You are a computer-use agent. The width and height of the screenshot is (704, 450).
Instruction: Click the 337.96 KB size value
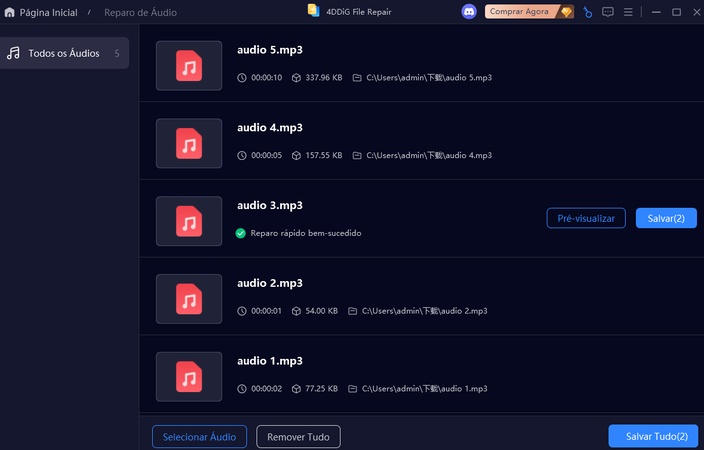point(324,78)
